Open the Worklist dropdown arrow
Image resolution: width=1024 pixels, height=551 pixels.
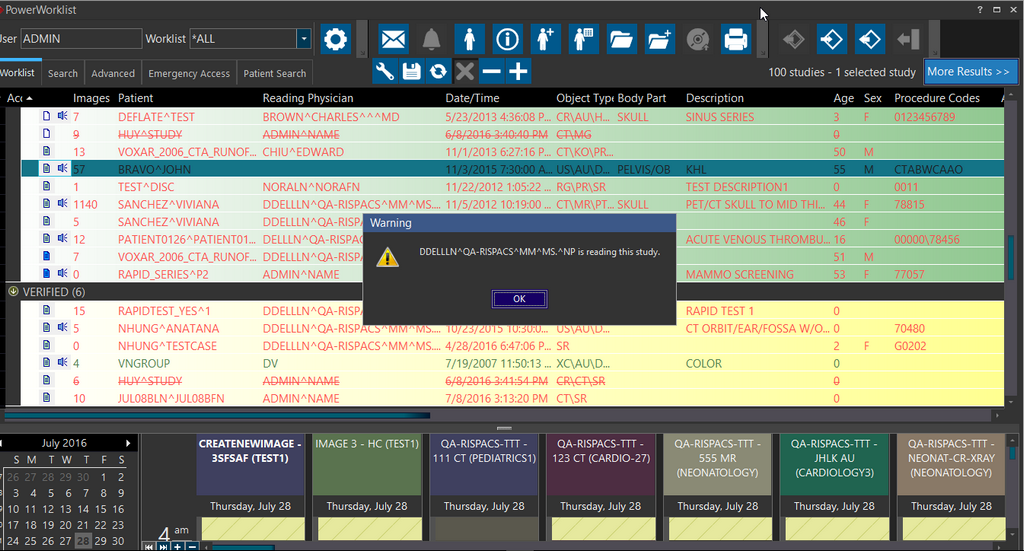click(304, 39)
